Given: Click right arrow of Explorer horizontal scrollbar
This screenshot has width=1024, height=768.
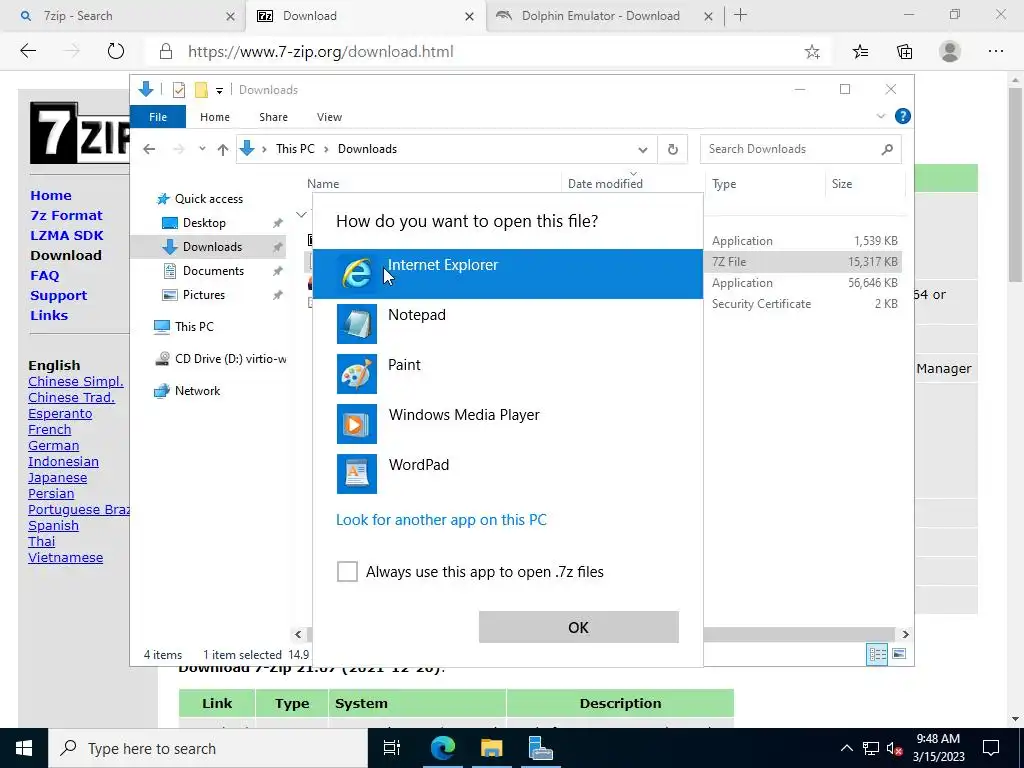Looking at the screenshot, I should coord(905,634).
